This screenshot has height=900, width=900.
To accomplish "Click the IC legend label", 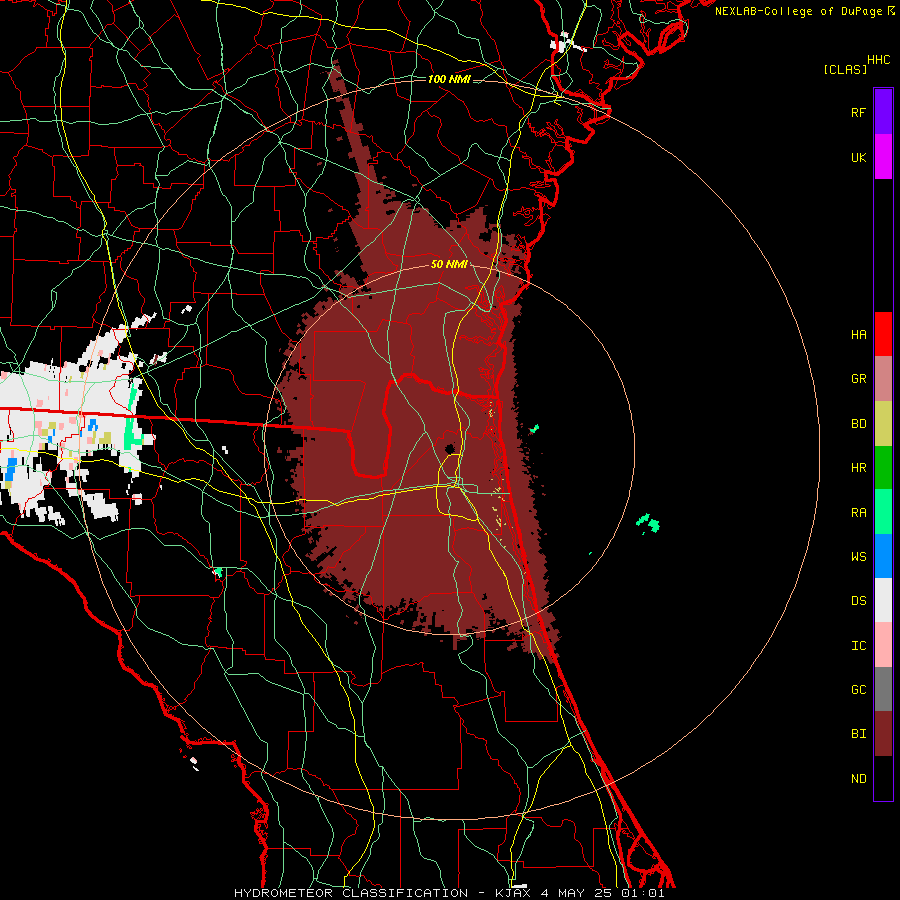I will click(x=858, y=645).
